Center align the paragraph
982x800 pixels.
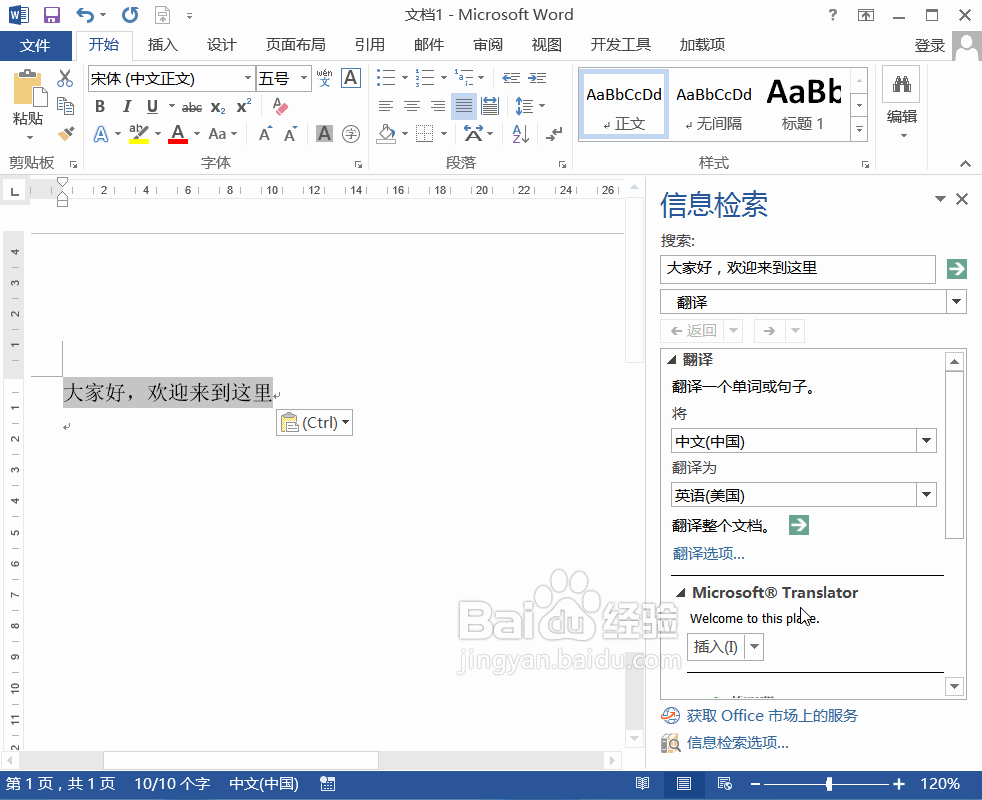(412, 106)
